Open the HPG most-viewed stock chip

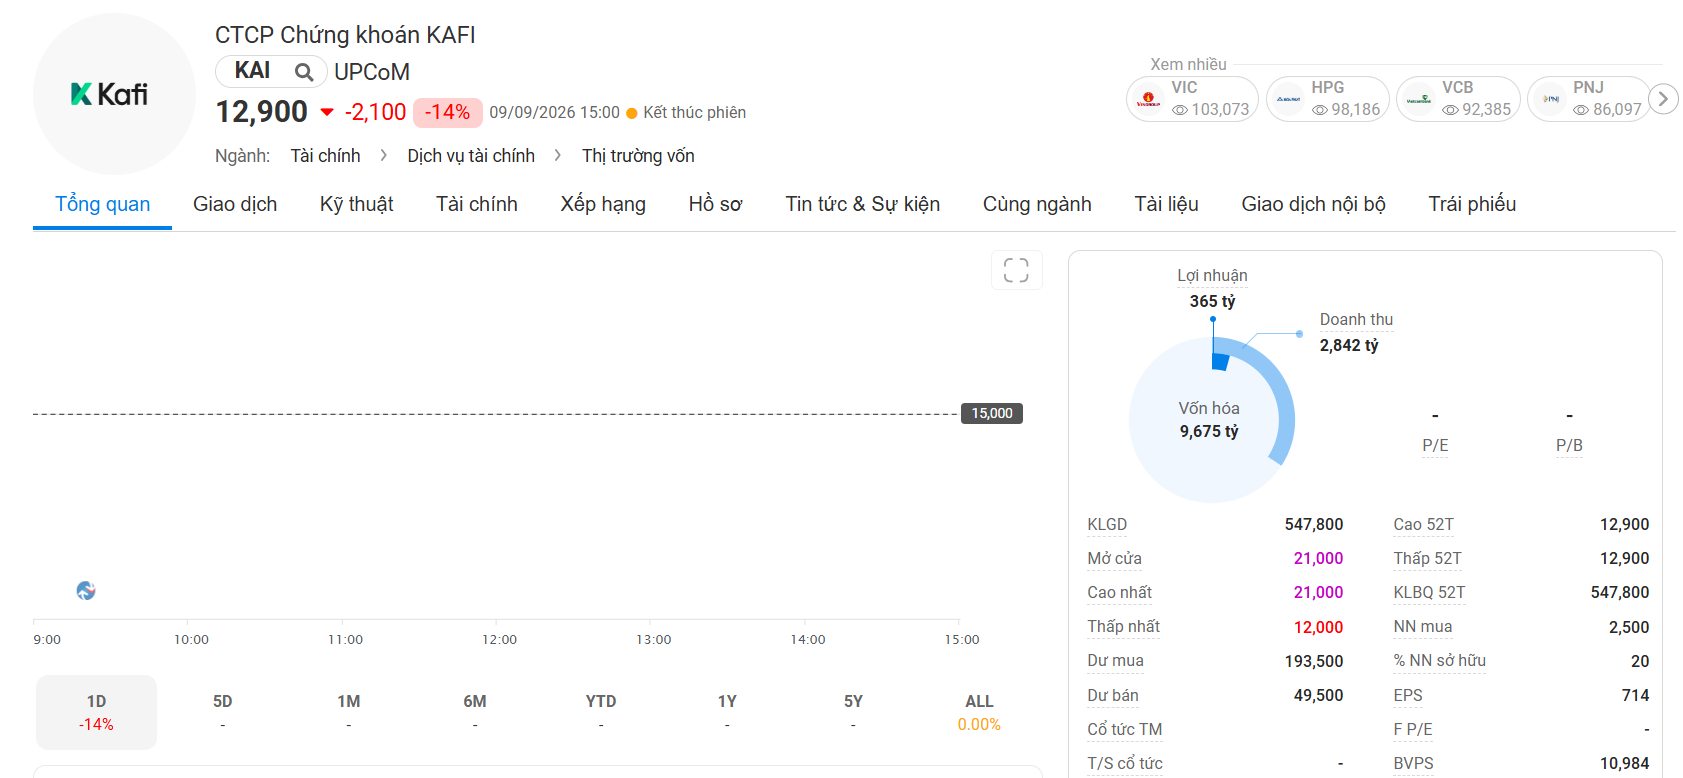coord(1328,99)
